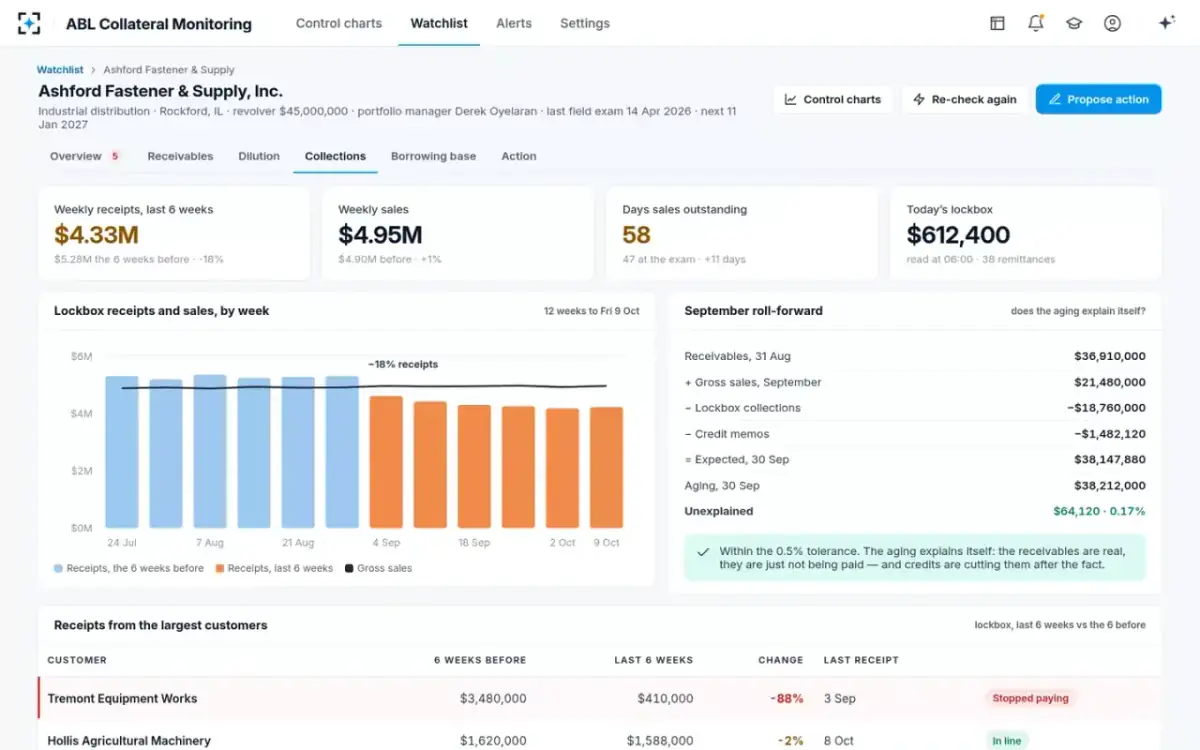Click the LAST 6 WEEKS column header
Image resolution: width=1200 pixels, height=750 pixels.
point(654,660)
